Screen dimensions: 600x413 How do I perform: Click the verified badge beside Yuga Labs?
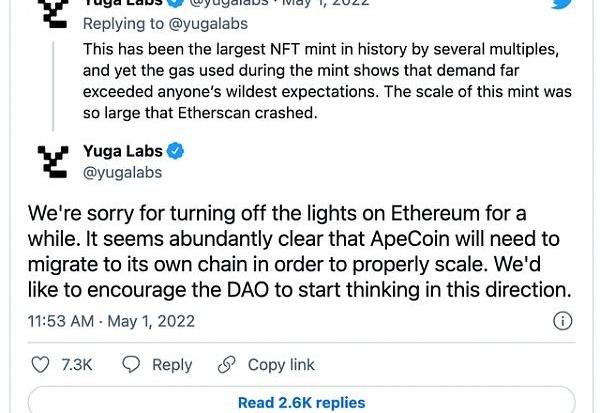[175, 151]
